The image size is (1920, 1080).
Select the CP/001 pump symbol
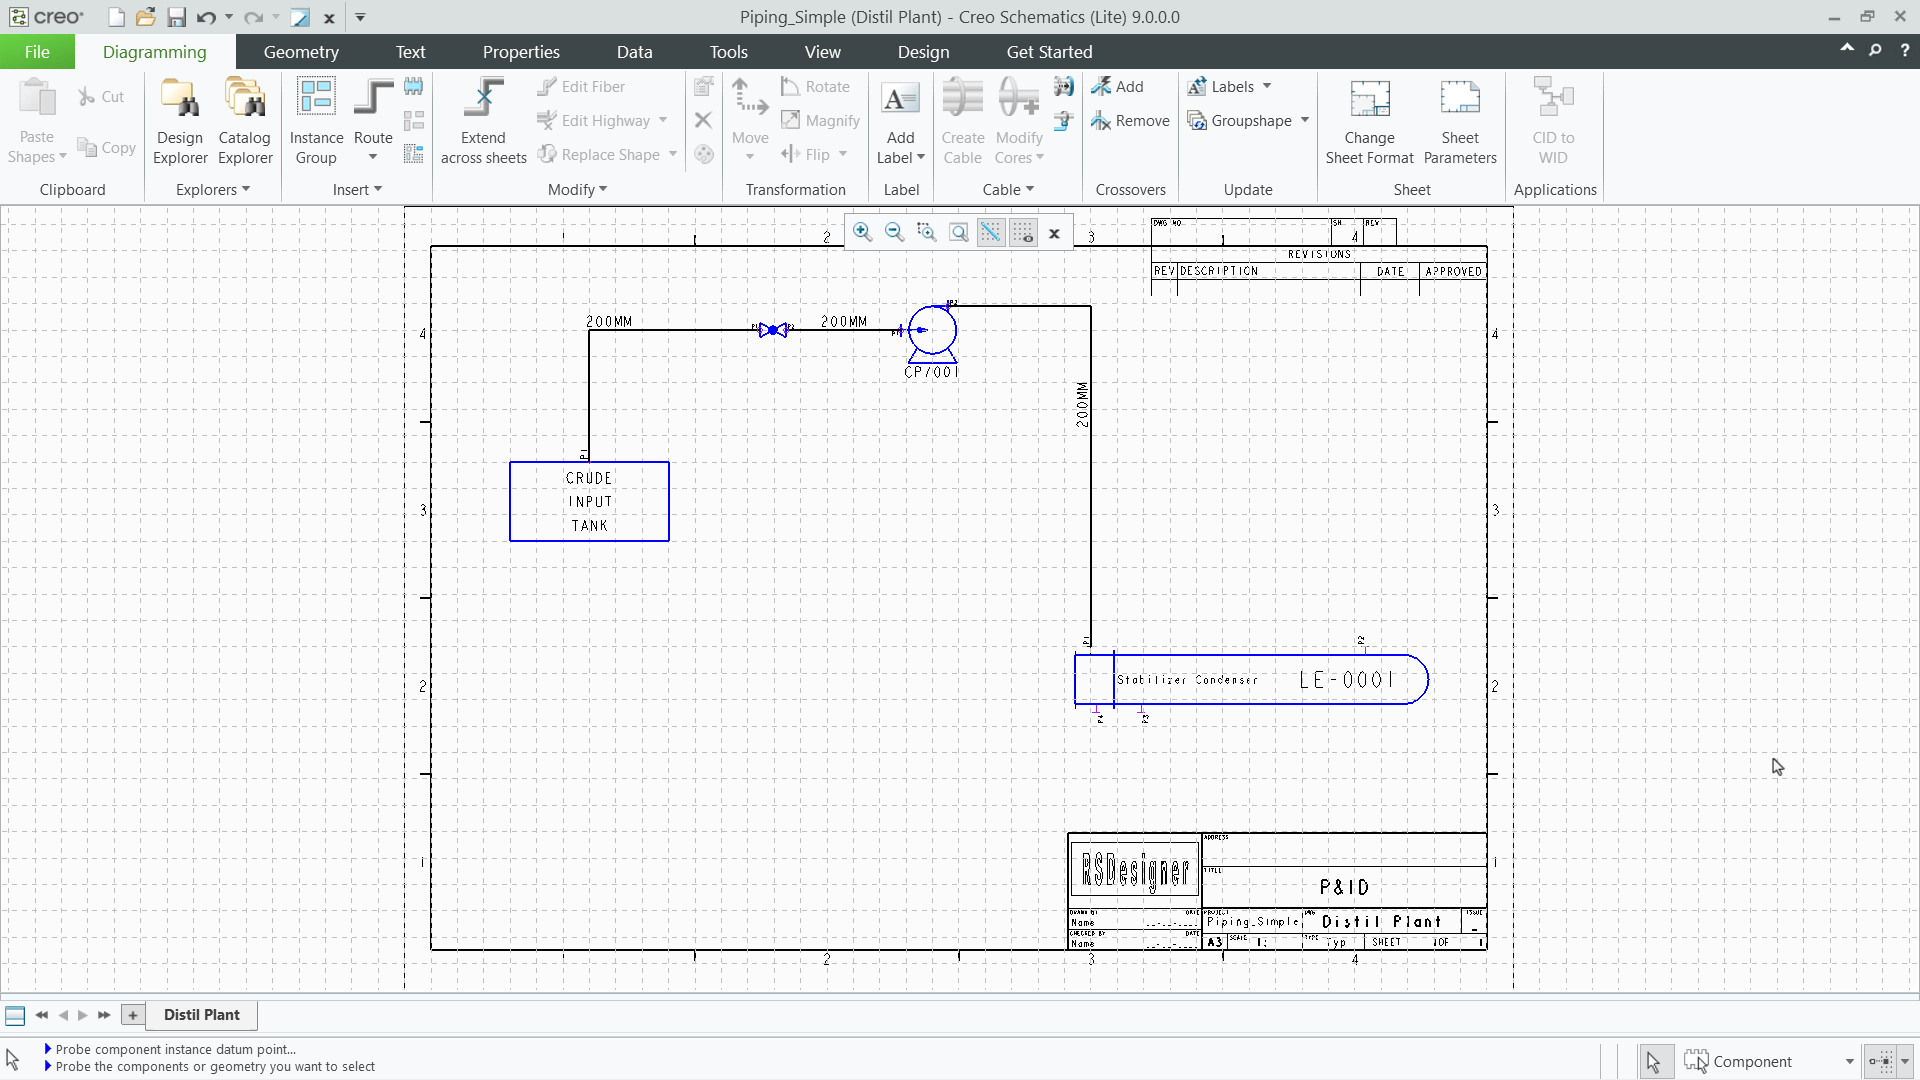pyautogui.click(x=932, y=335)
